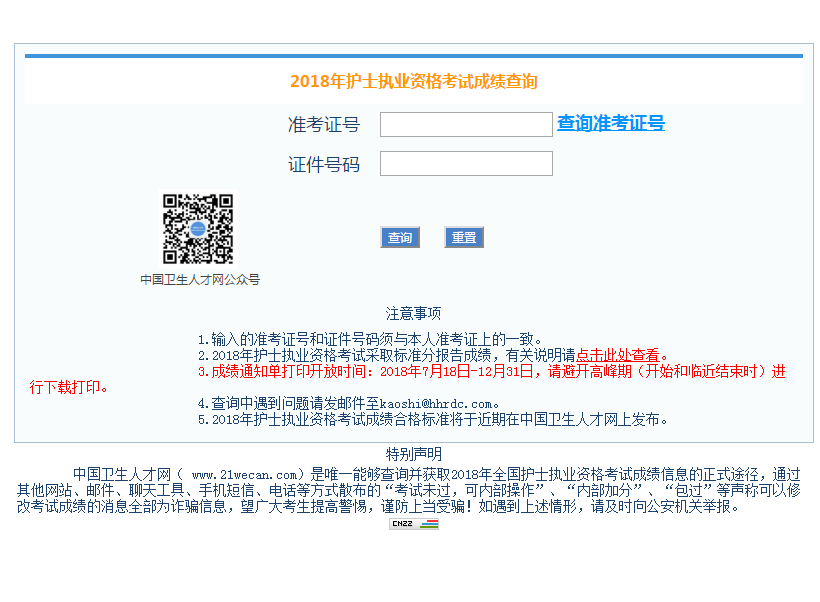The width and height of the screenshot is (820, 602).
Task: Click inside the 准考证号 input box
Action: 466,123
